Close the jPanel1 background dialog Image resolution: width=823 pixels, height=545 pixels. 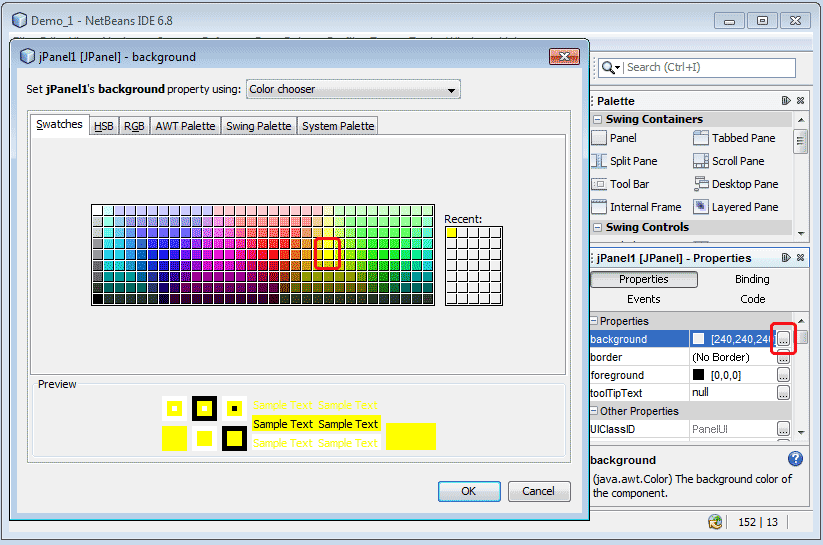click(564, 56)
